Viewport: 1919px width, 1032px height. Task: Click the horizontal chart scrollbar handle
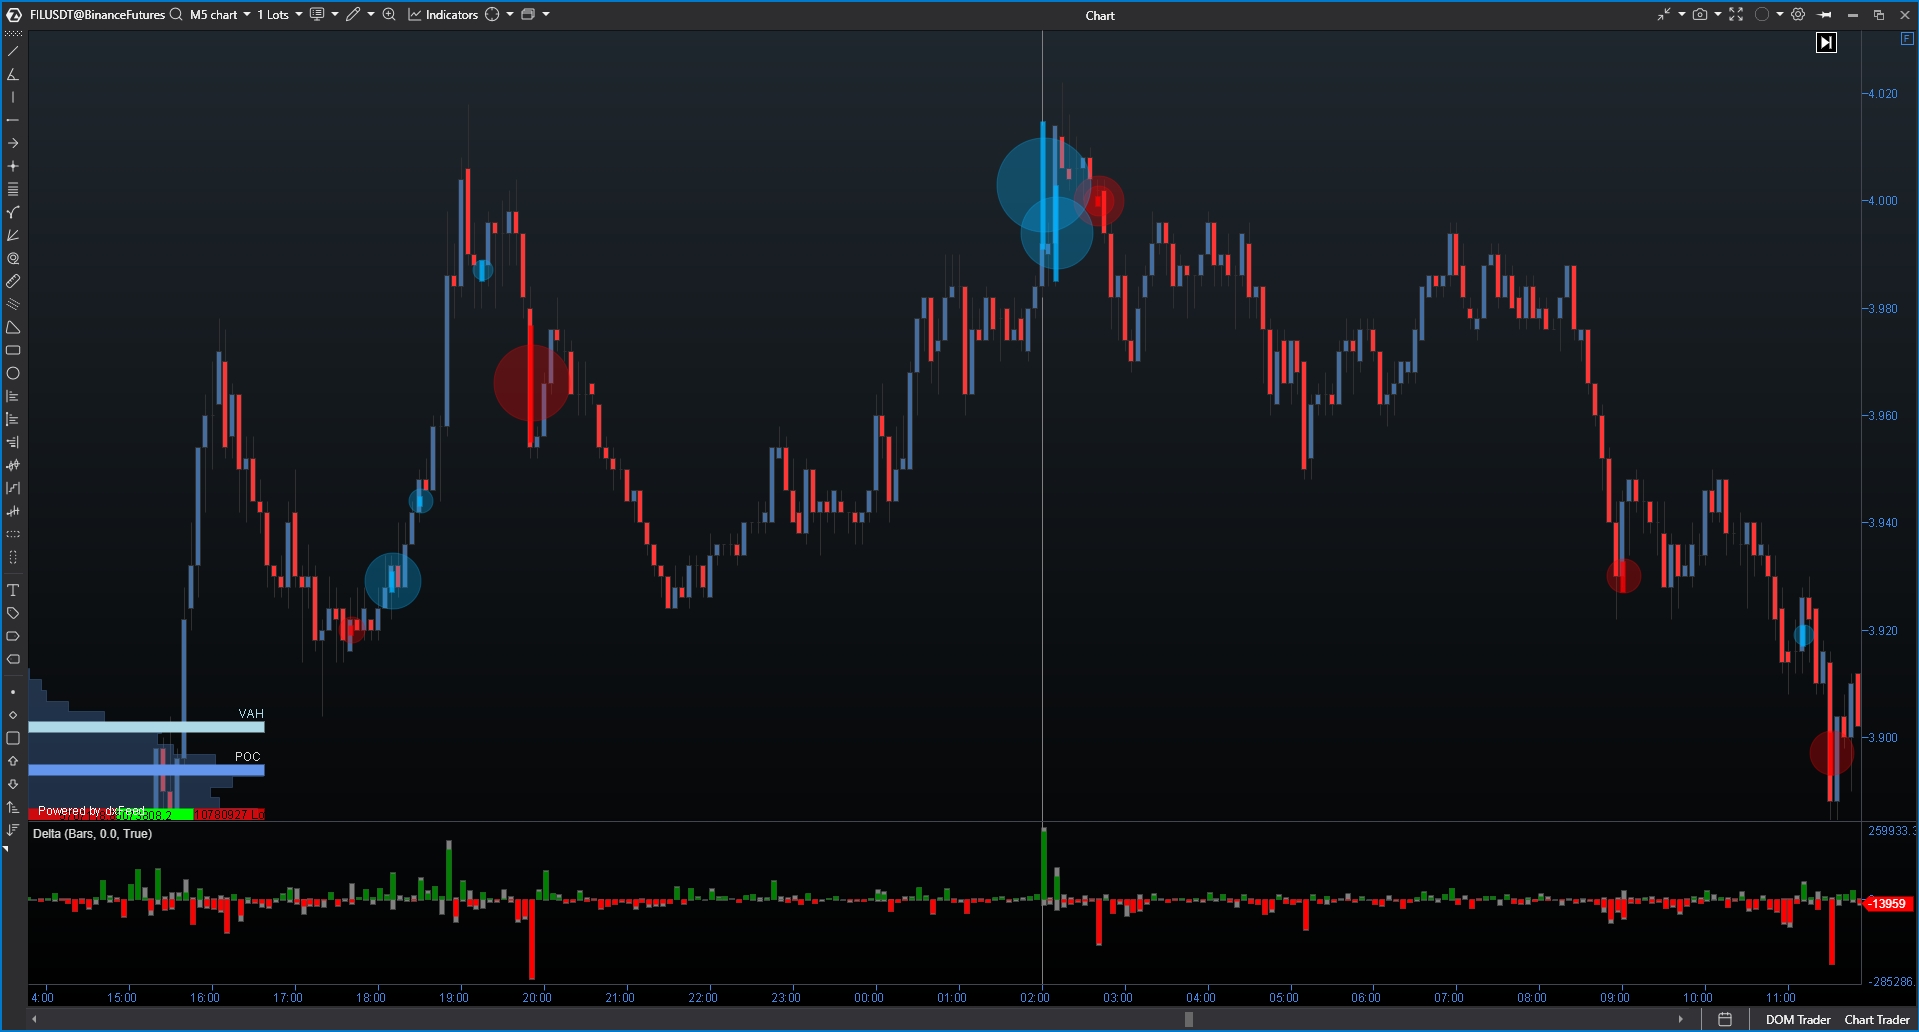click(1188, 1020)
